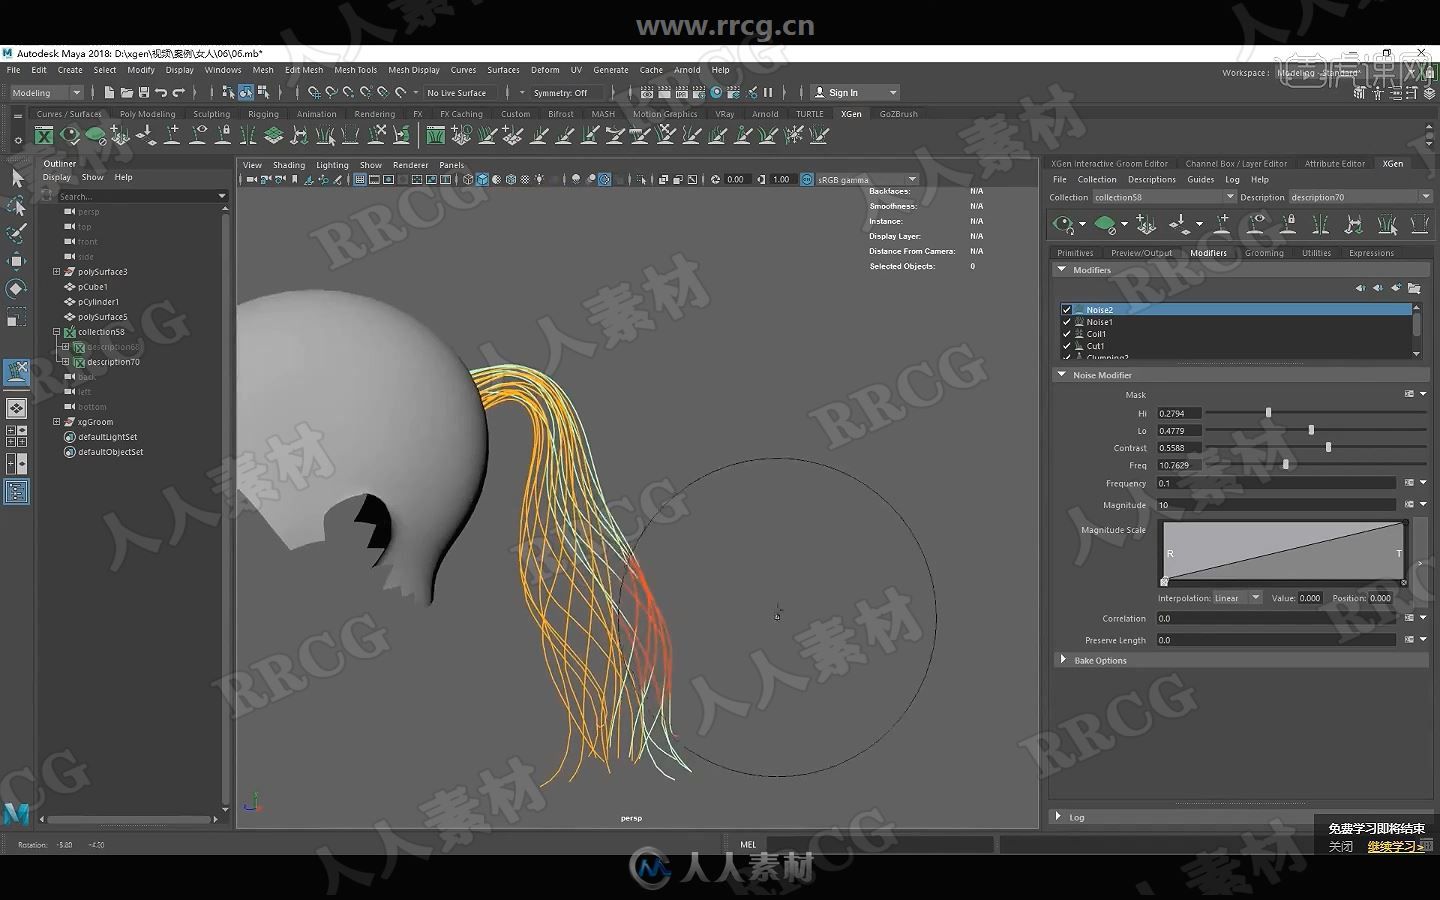
Task: Collapse the Noise Modifier section
Action: tap(1062, 374)
